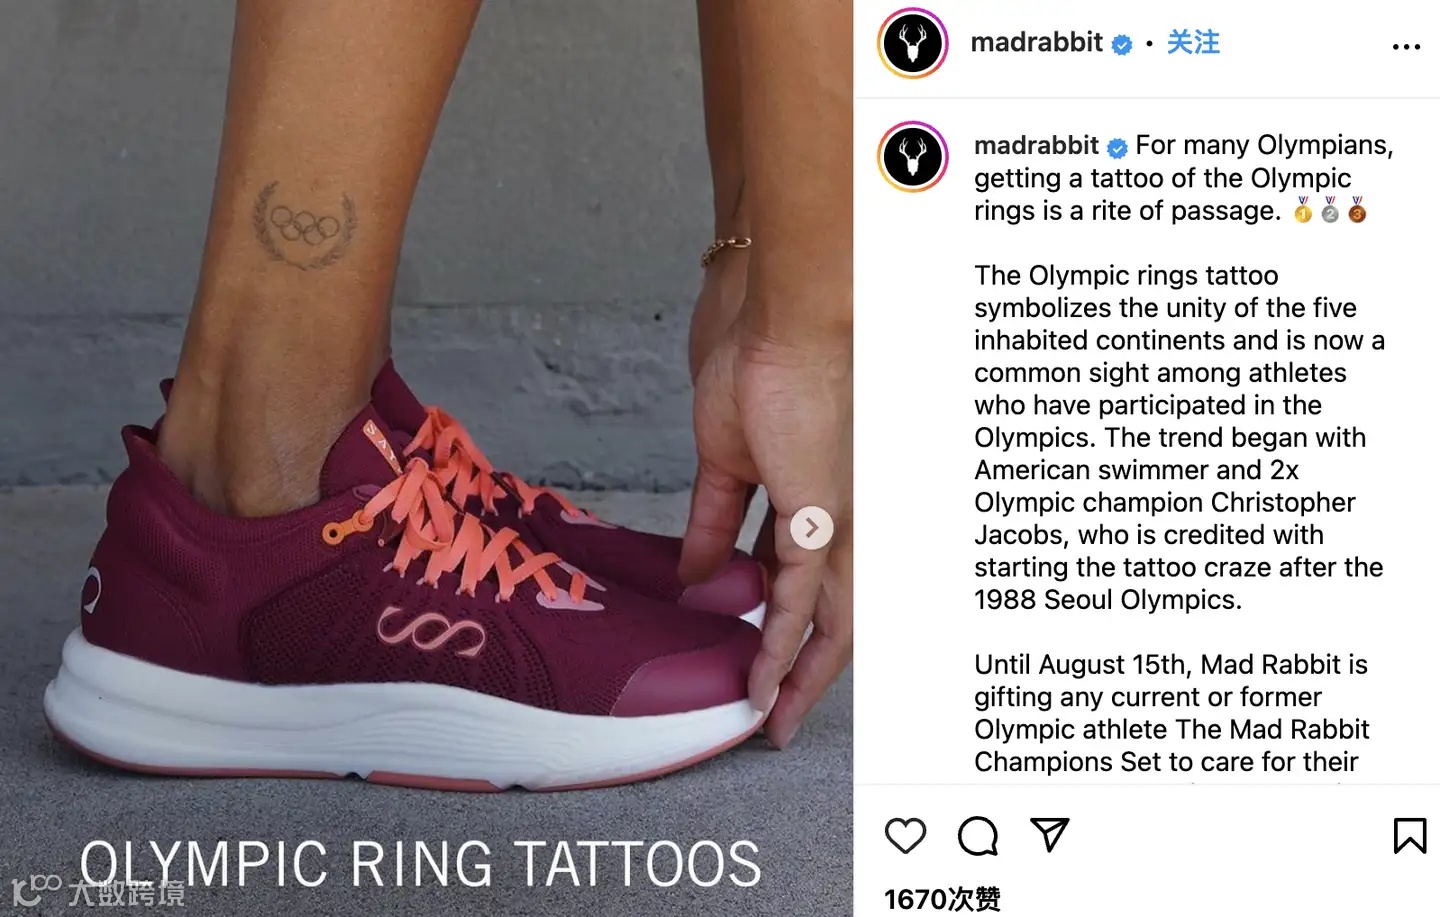Save the post with the bookmark icon
Screen dimensions: 1440x917
tap(1410, 836)
